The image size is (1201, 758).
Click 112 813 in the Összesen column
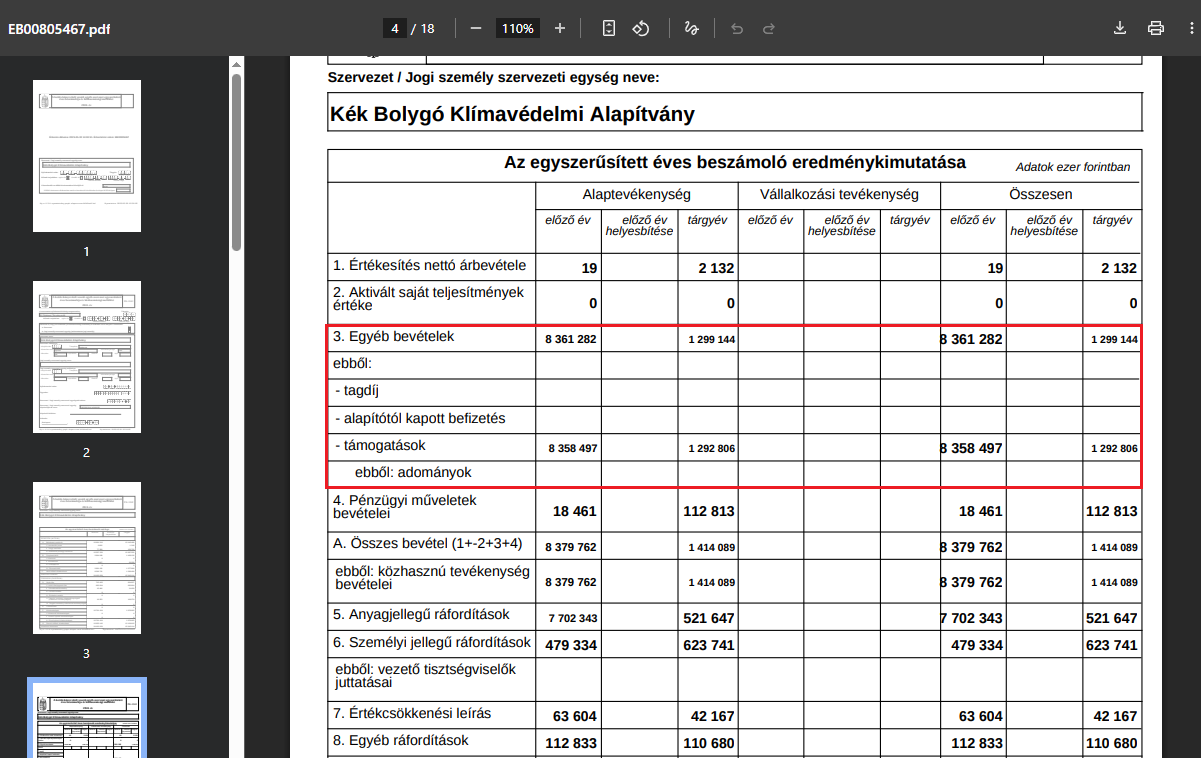pyautogui.click(x=1111, y=511)
